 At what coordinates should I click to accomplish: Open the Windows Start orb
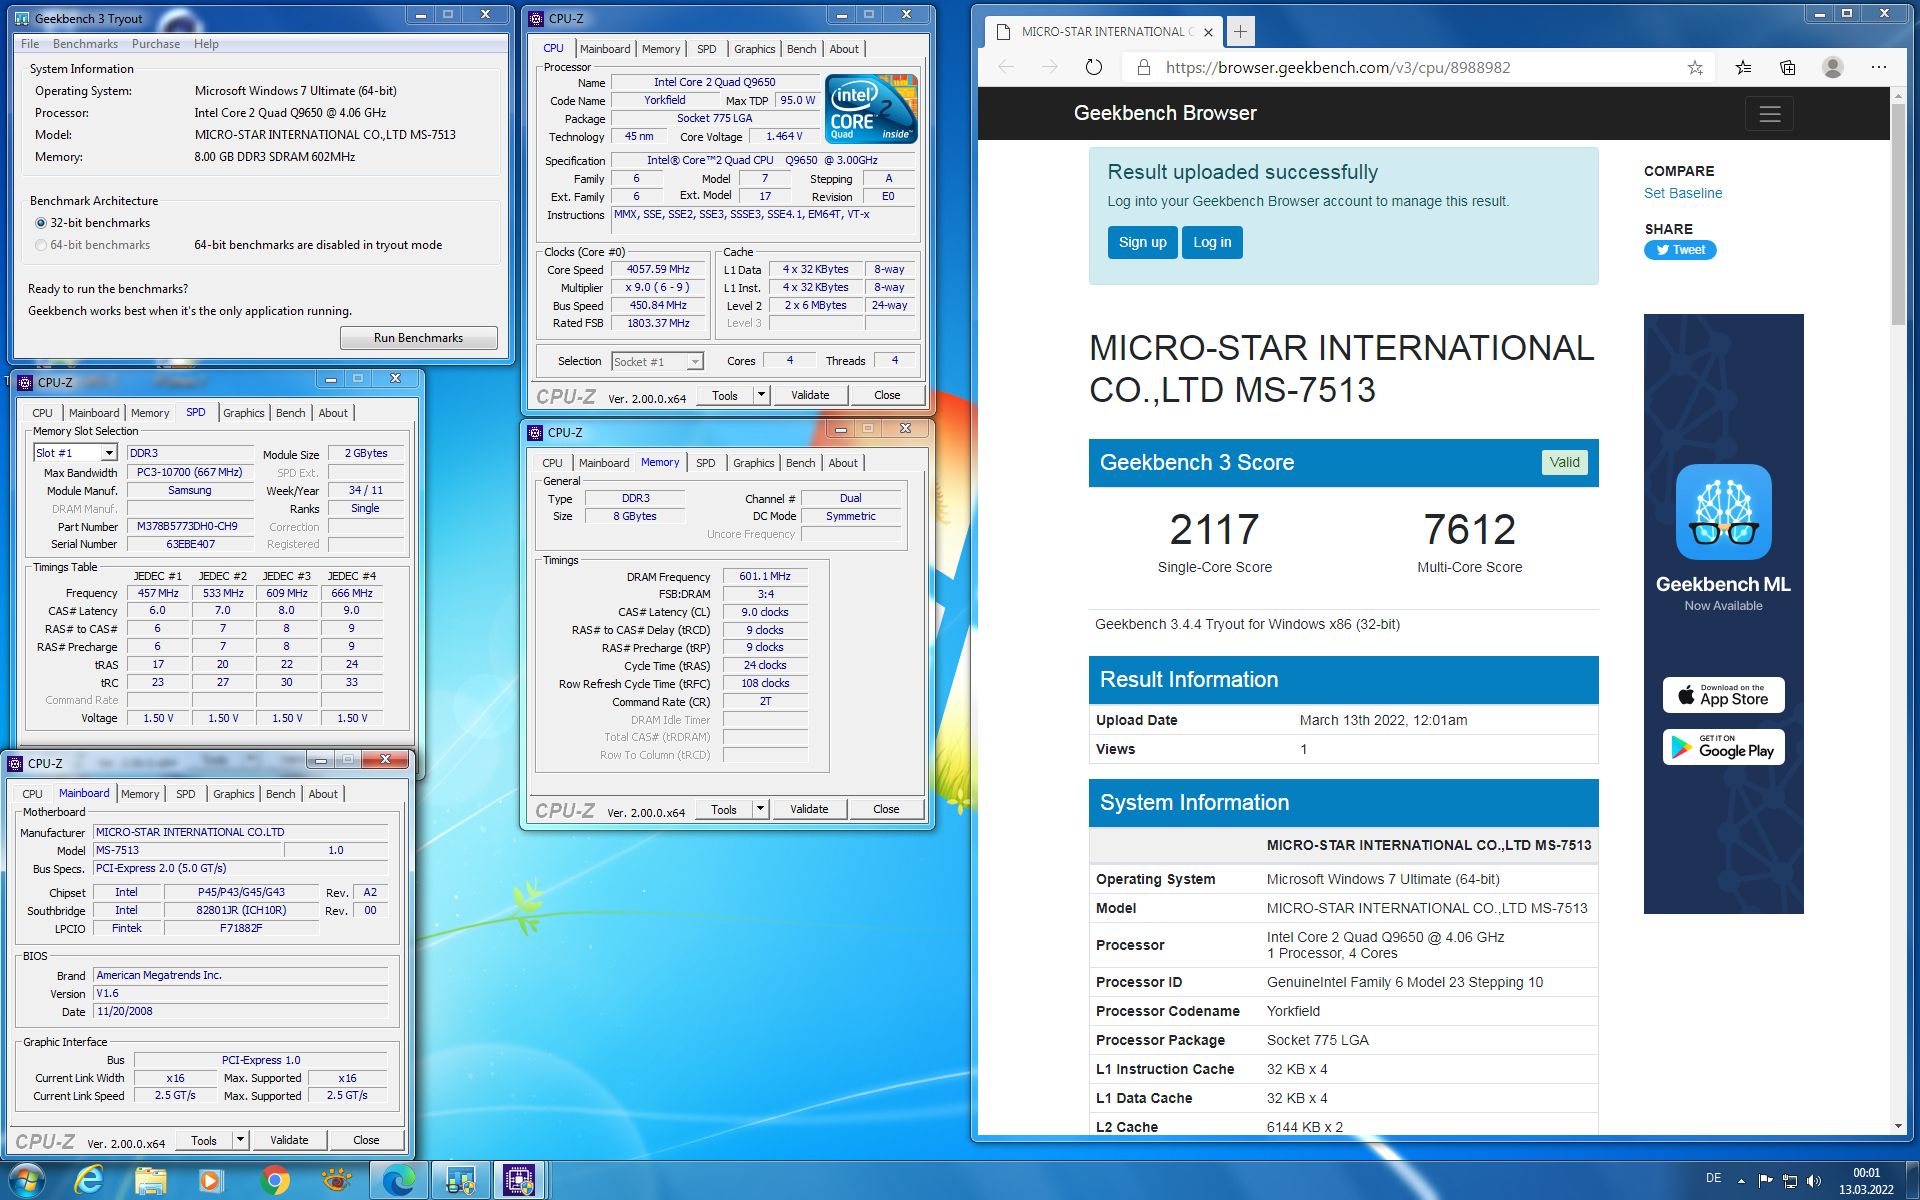27,1180
